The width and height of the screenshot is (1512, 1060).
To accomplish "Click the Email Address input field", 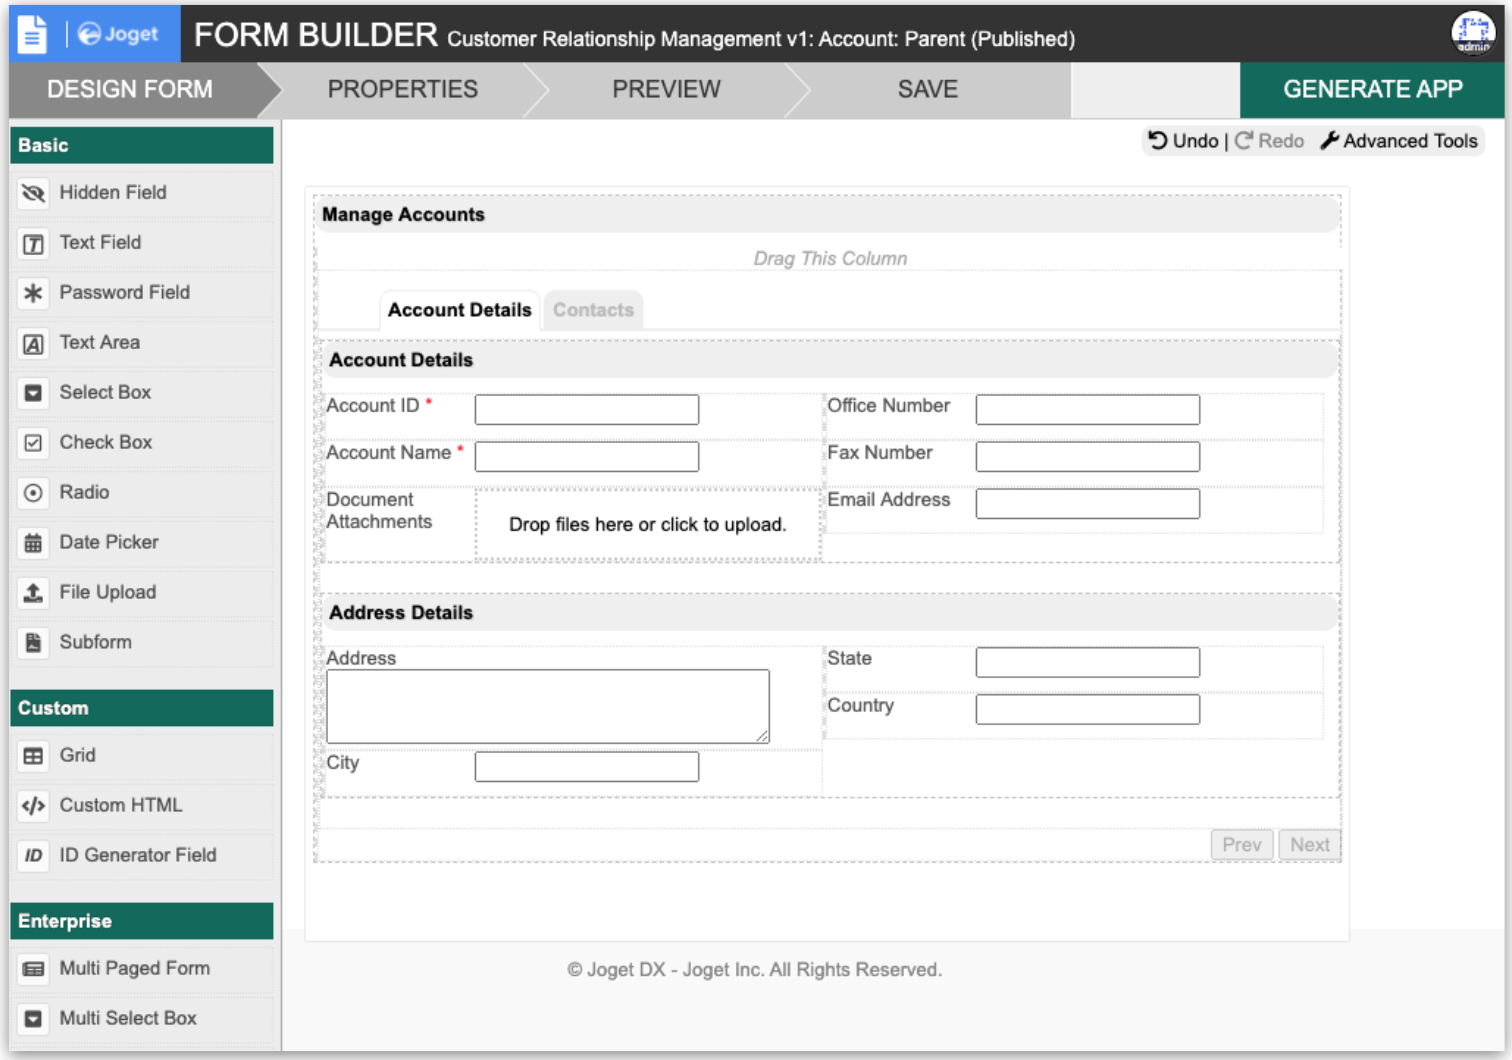I will pyautogui.click(x=1088, y=503).
